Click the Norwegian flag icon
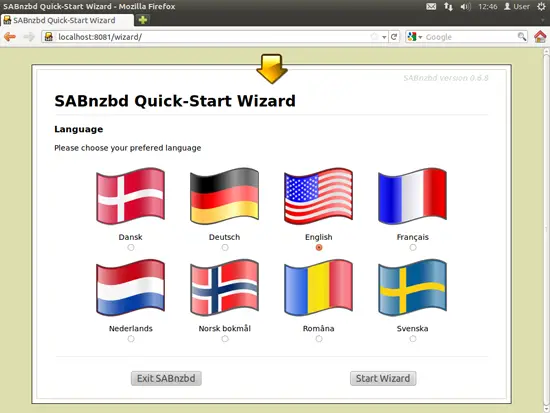The height and width of the screenshot is (413, 550). [x=224, y=287]
